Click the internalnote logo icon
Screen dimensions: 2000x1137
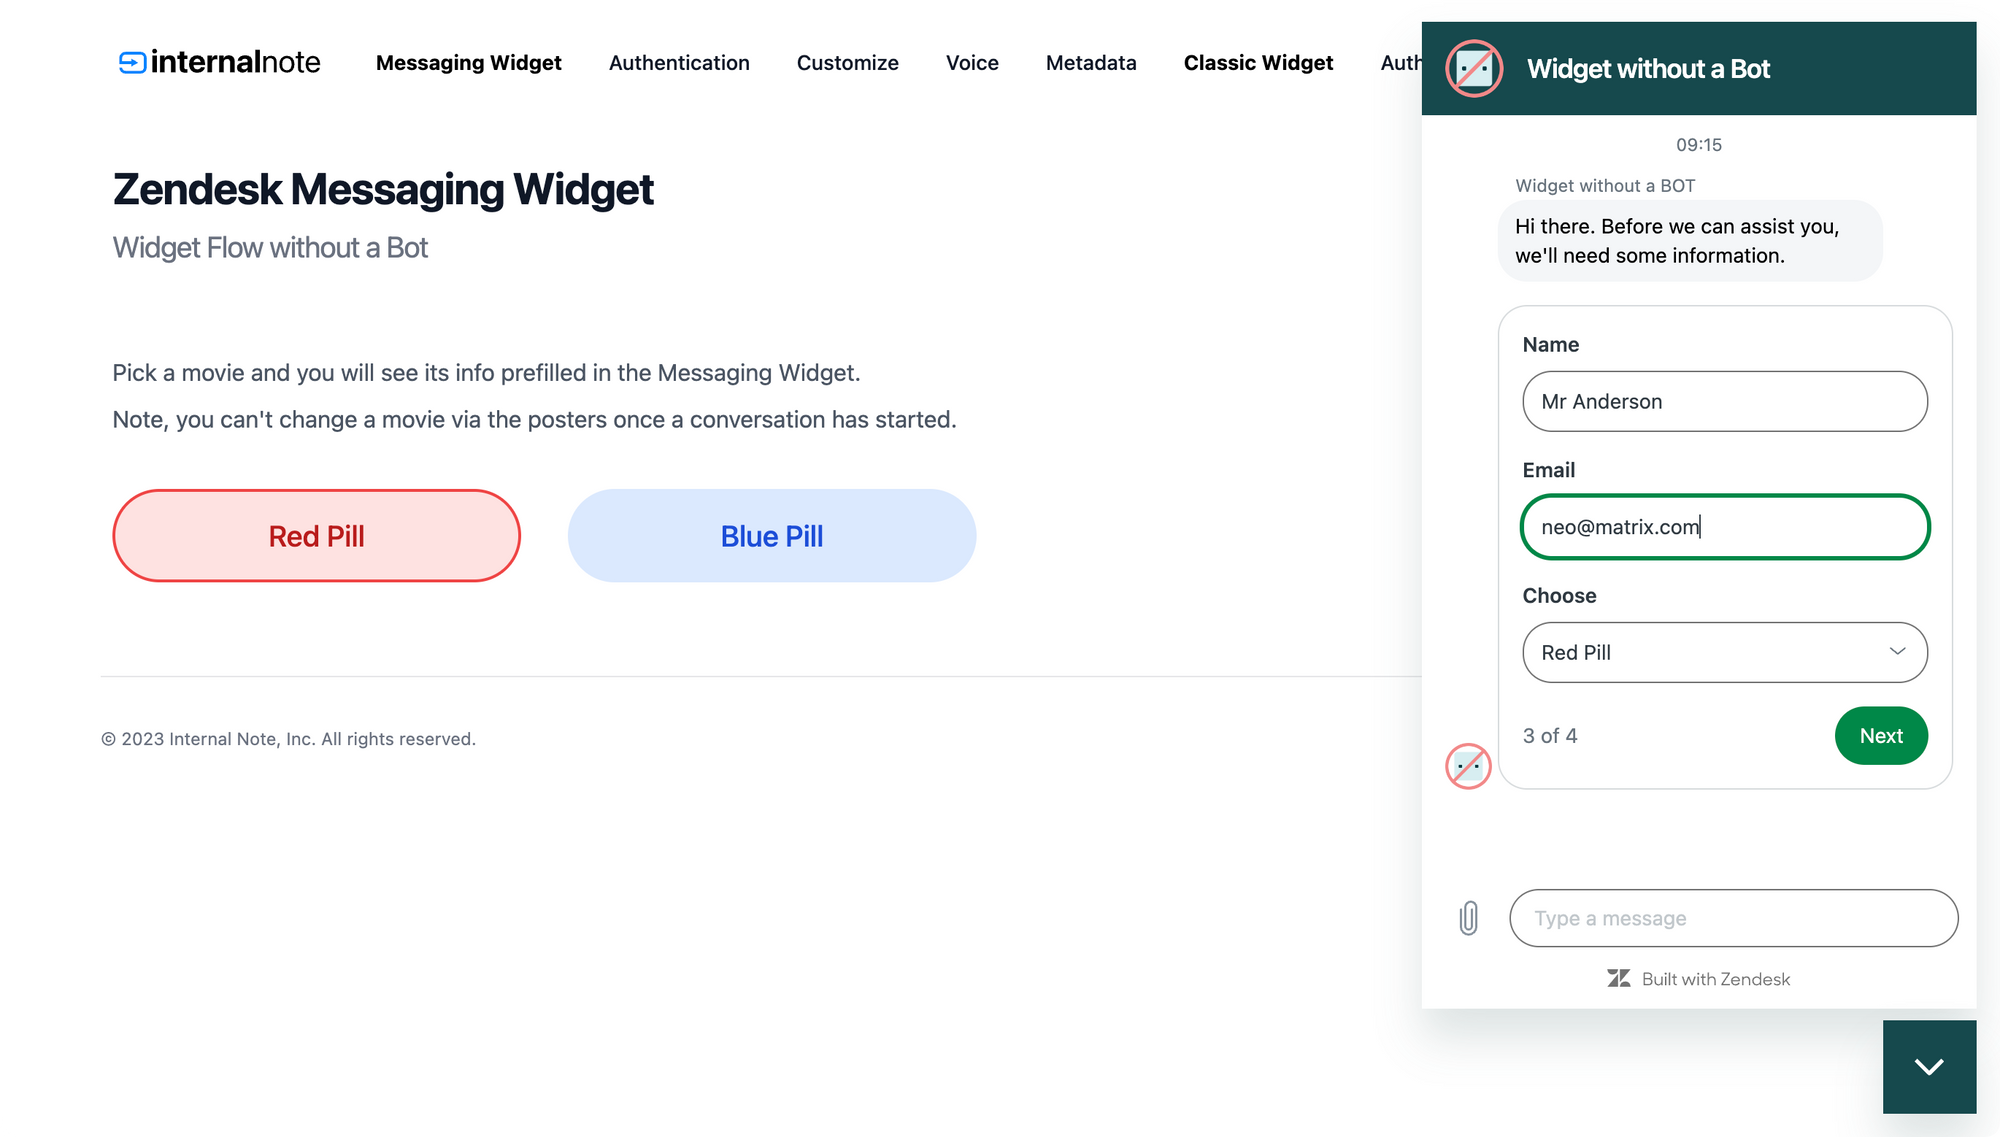point(132,62)
